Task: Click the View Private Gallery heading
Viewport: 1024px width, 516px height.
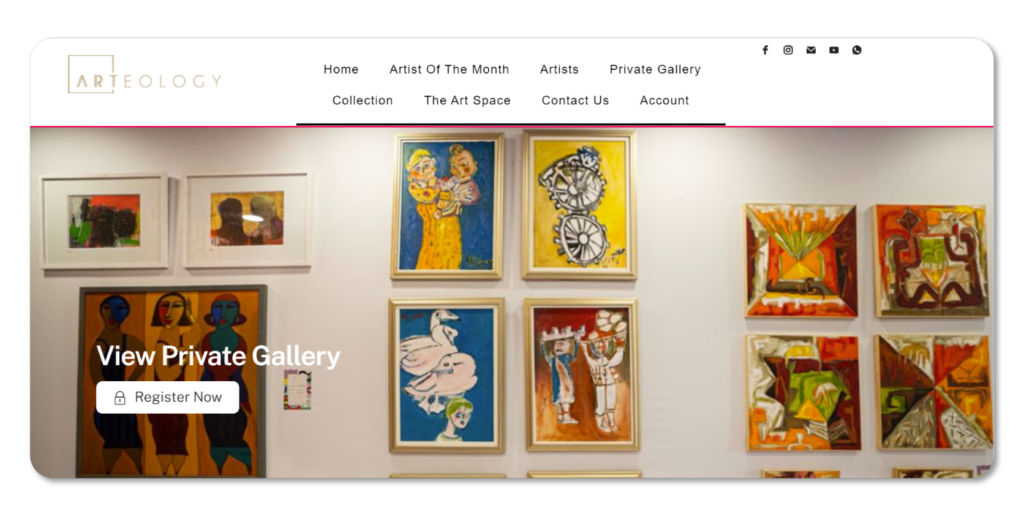Action: pos(218,356)
